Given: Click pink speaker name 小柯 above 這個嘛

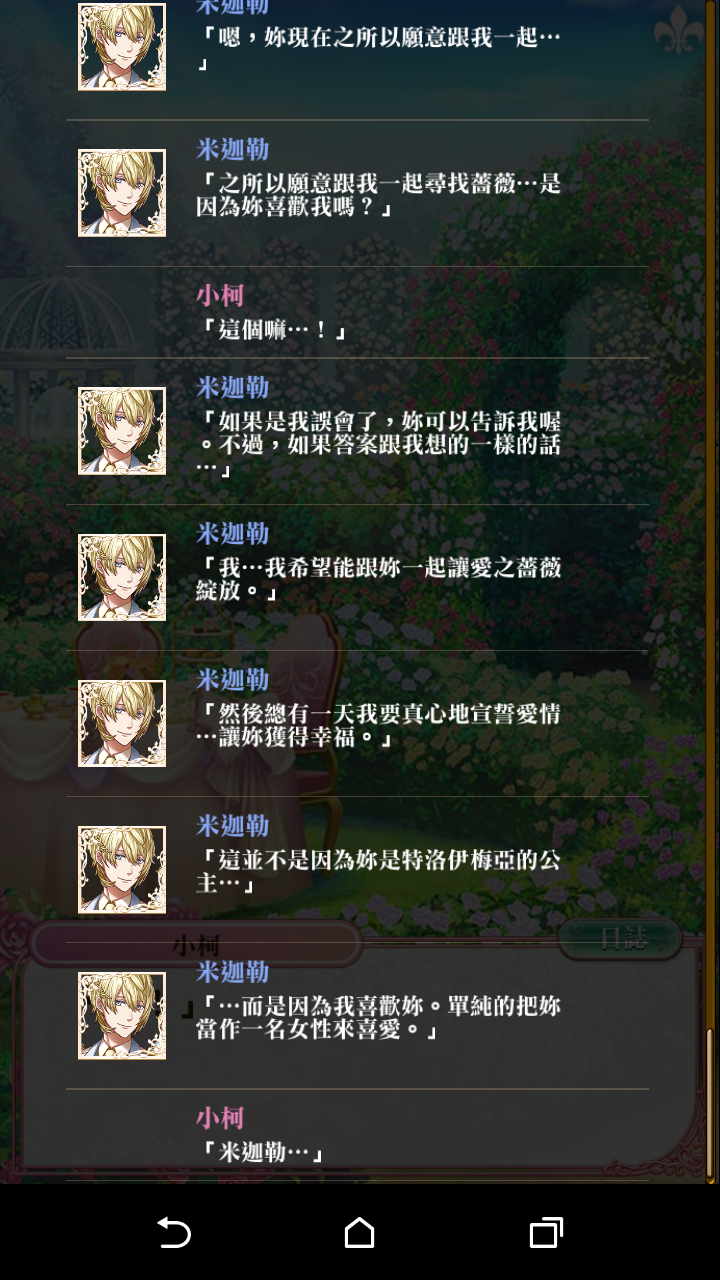Looking at the screenshot, I should pyautogui.click(x=220, y=295).
